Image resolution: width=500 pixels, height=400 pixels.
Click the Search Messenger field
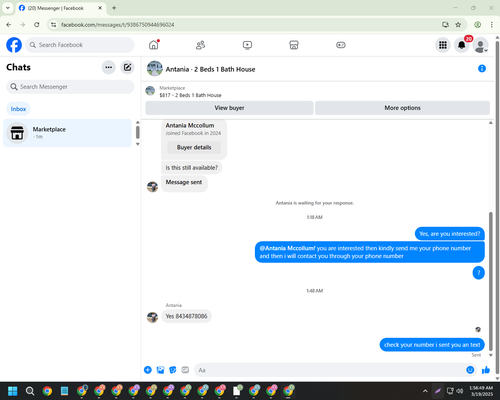tap(70, 87)
